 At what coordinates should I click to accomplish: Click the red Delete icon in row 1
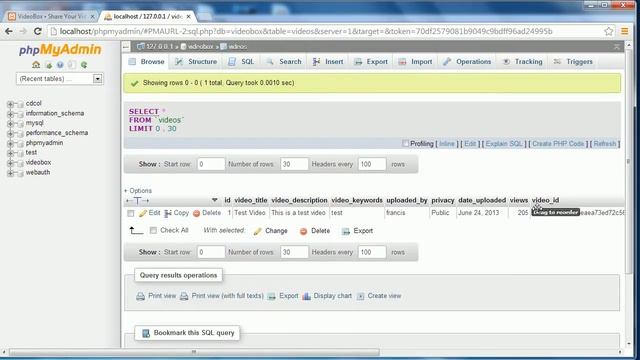tap(196, 213)
